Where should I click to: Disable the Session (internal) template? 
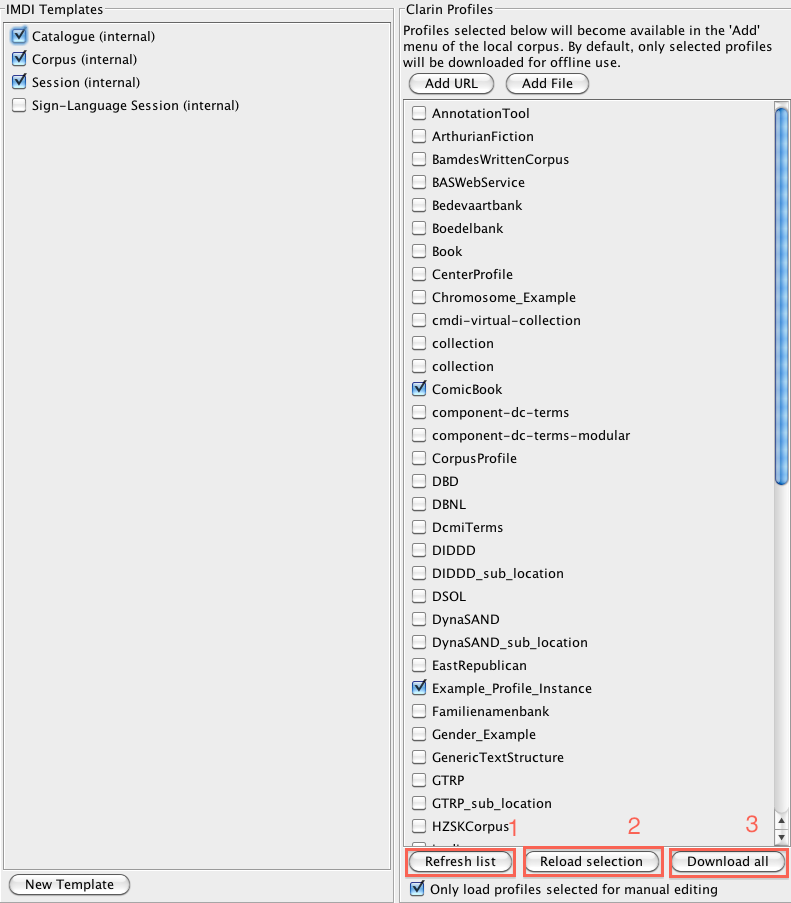19,82
